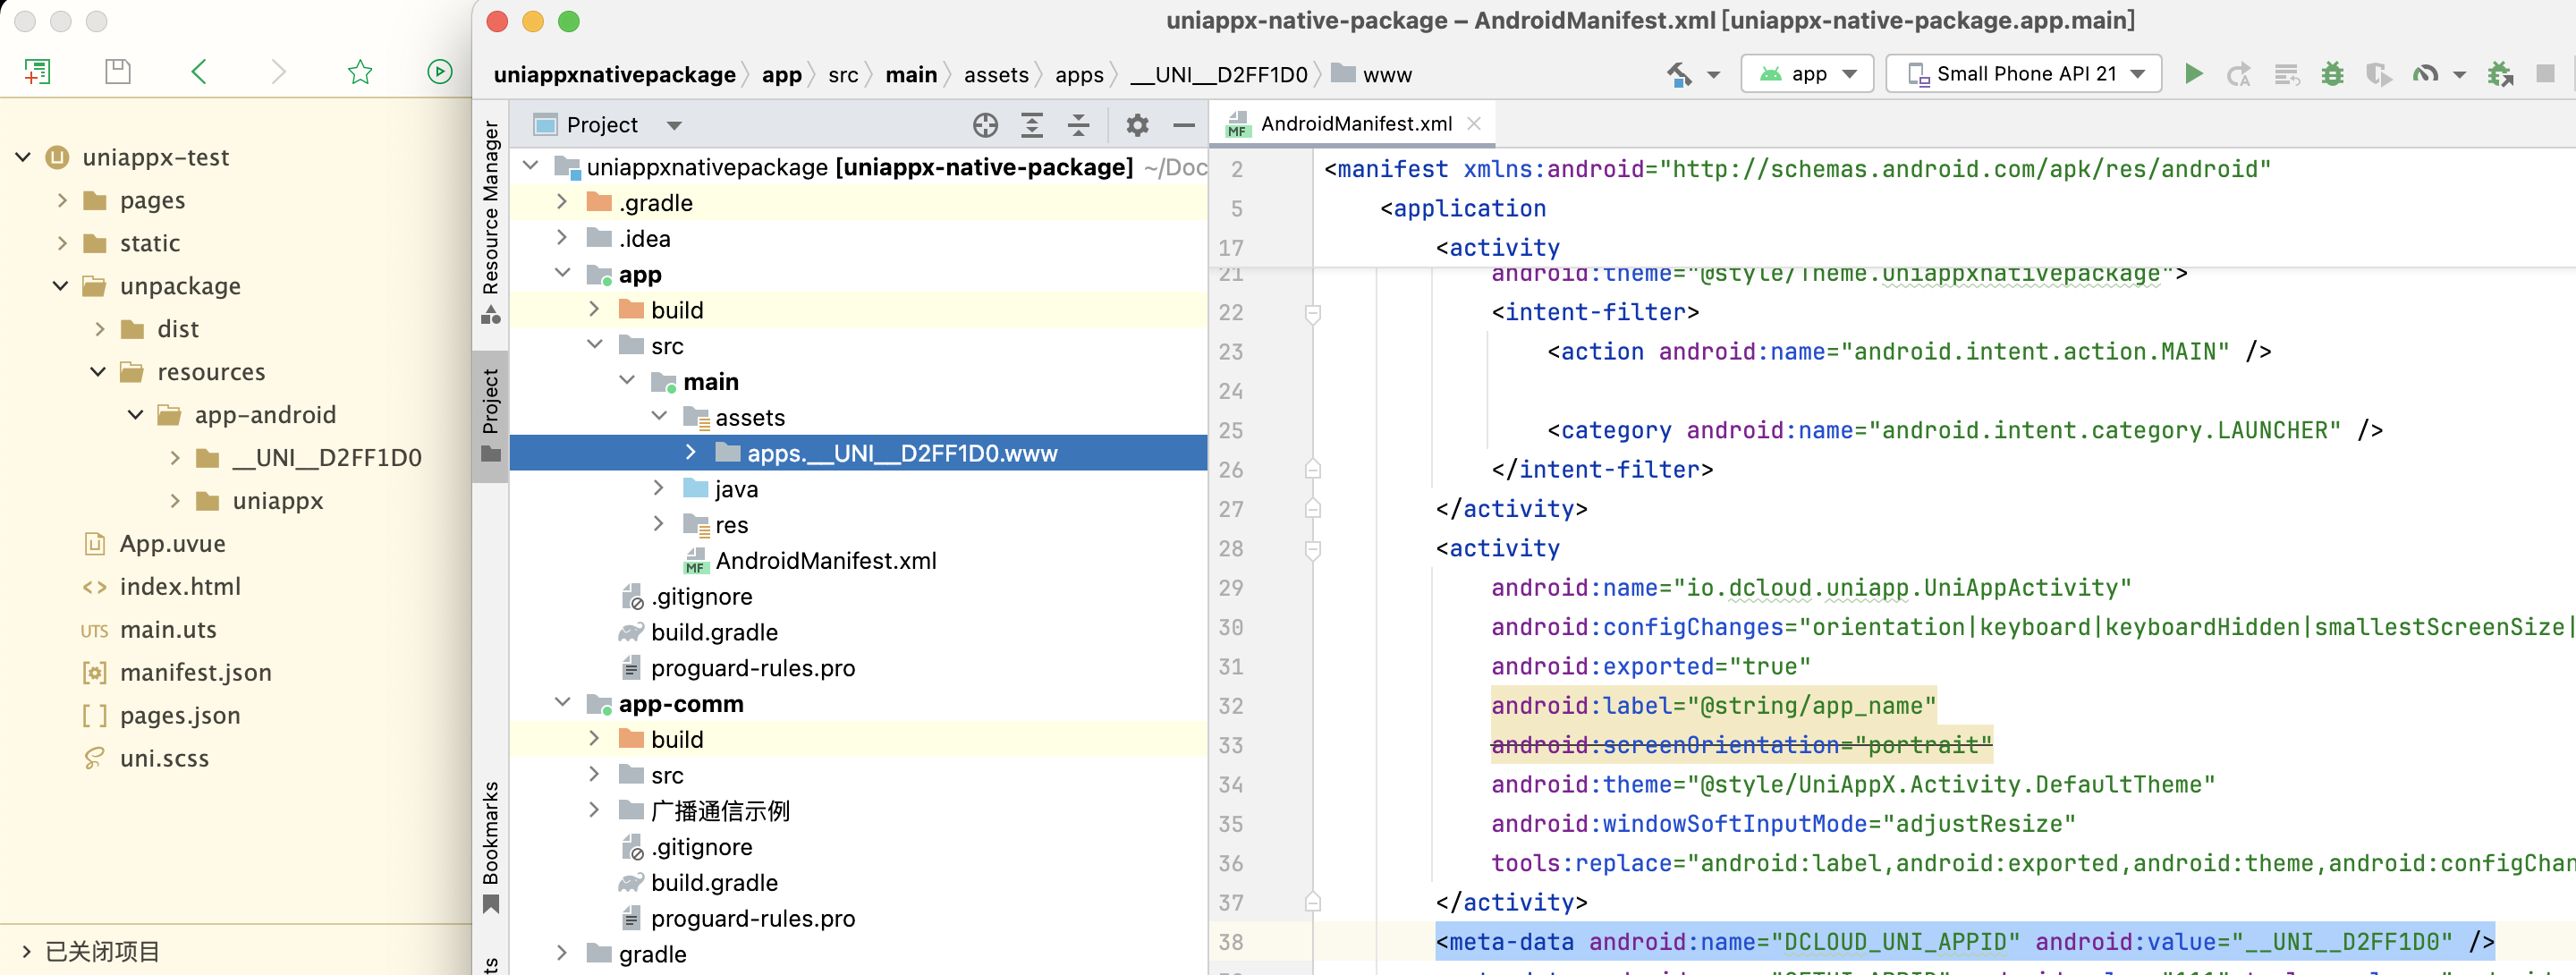Open the Resource Manager side tab
Screen dimensions: 2576x975
tap(490, 223)
